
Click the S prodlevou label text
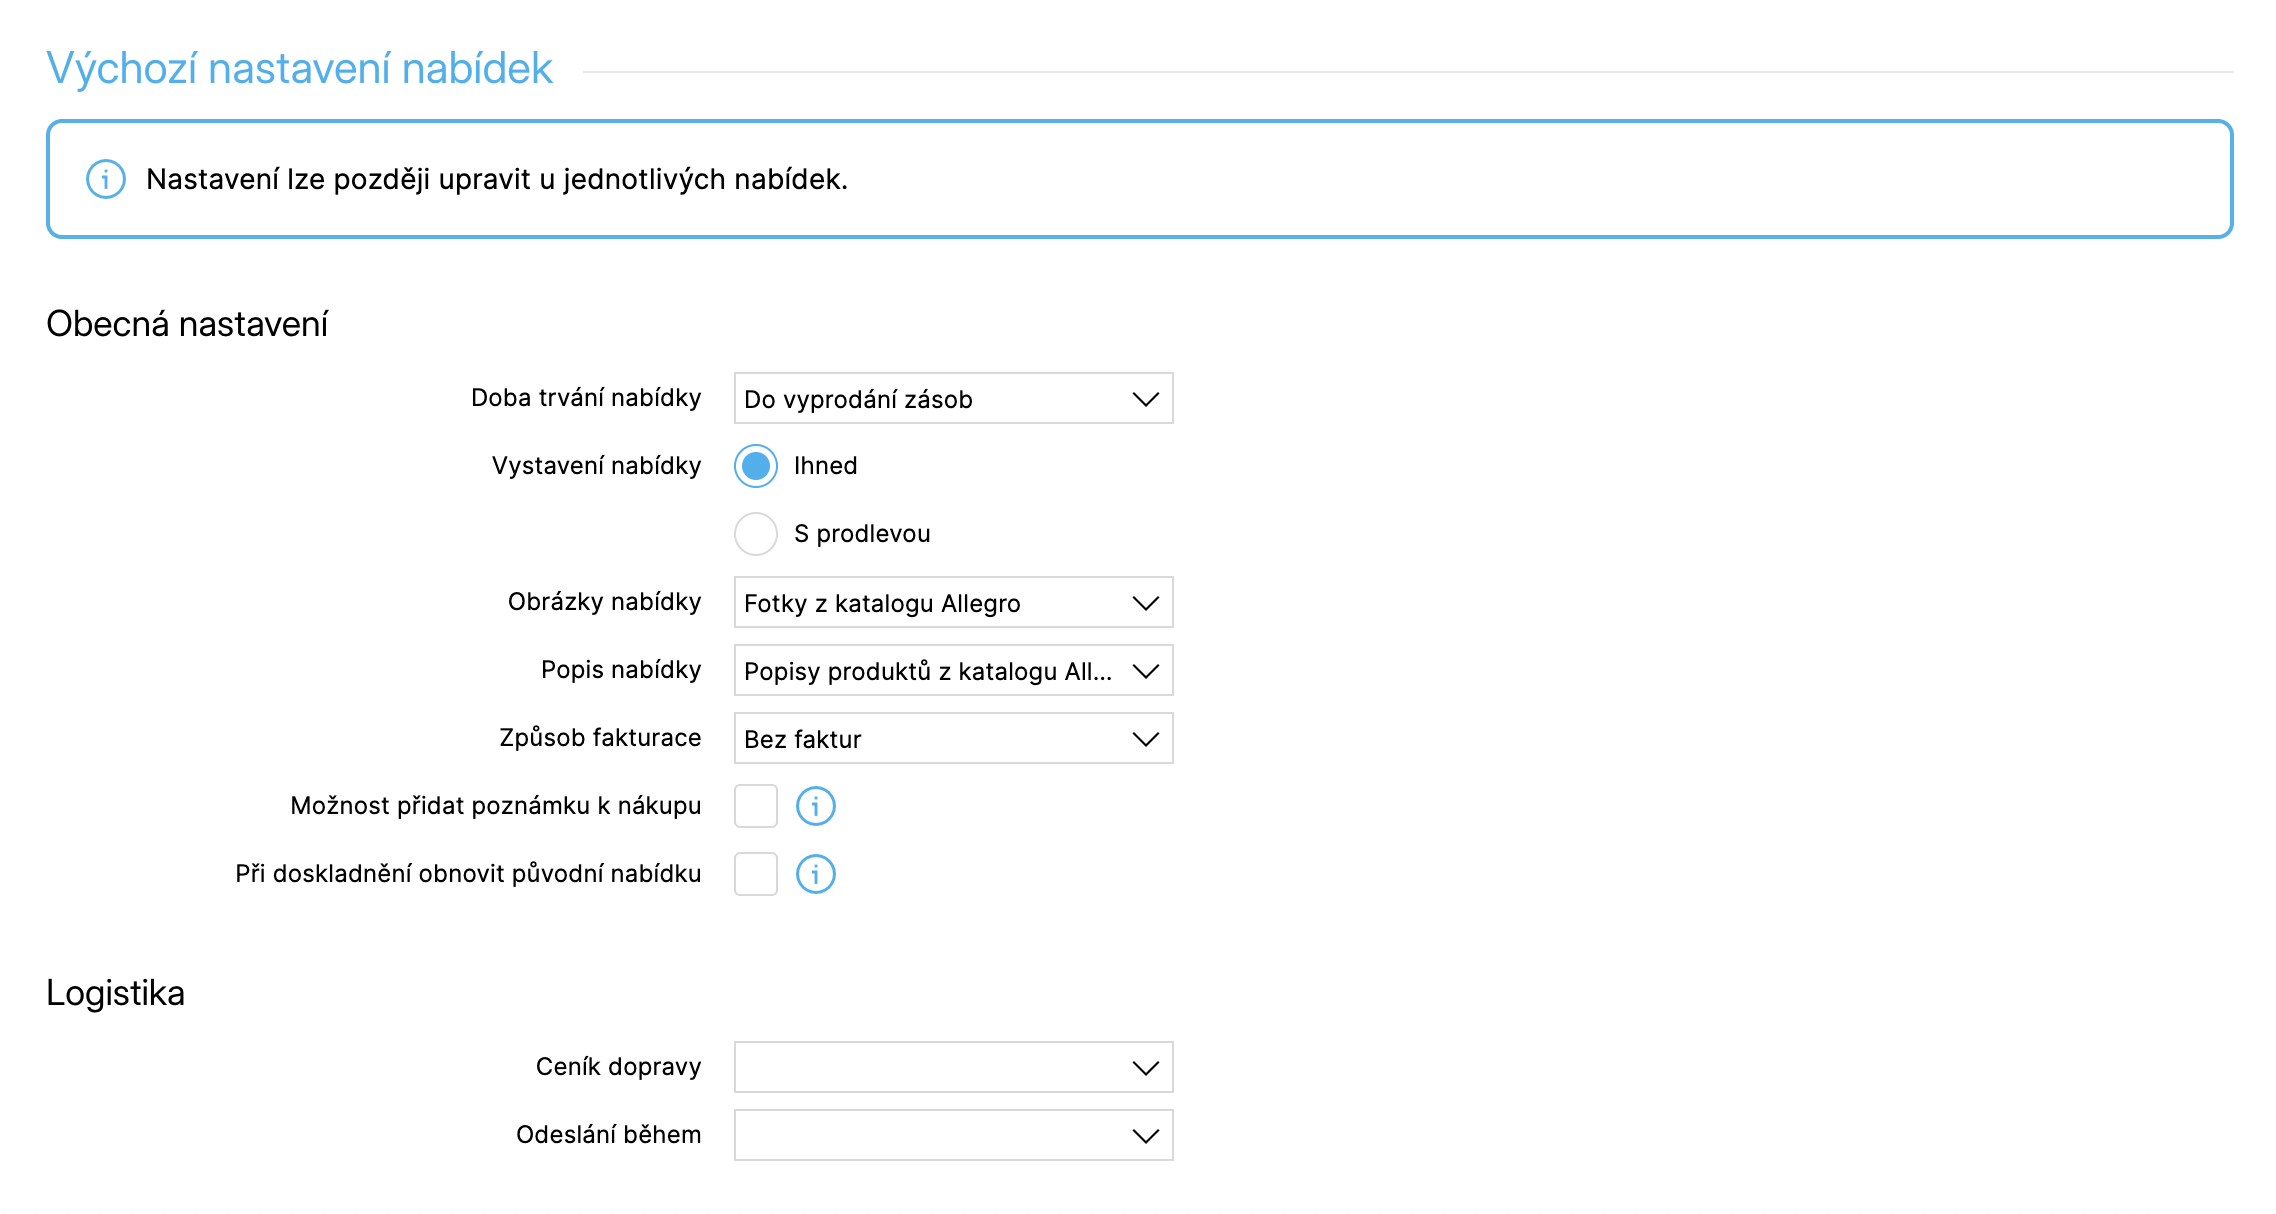(862, 534)
